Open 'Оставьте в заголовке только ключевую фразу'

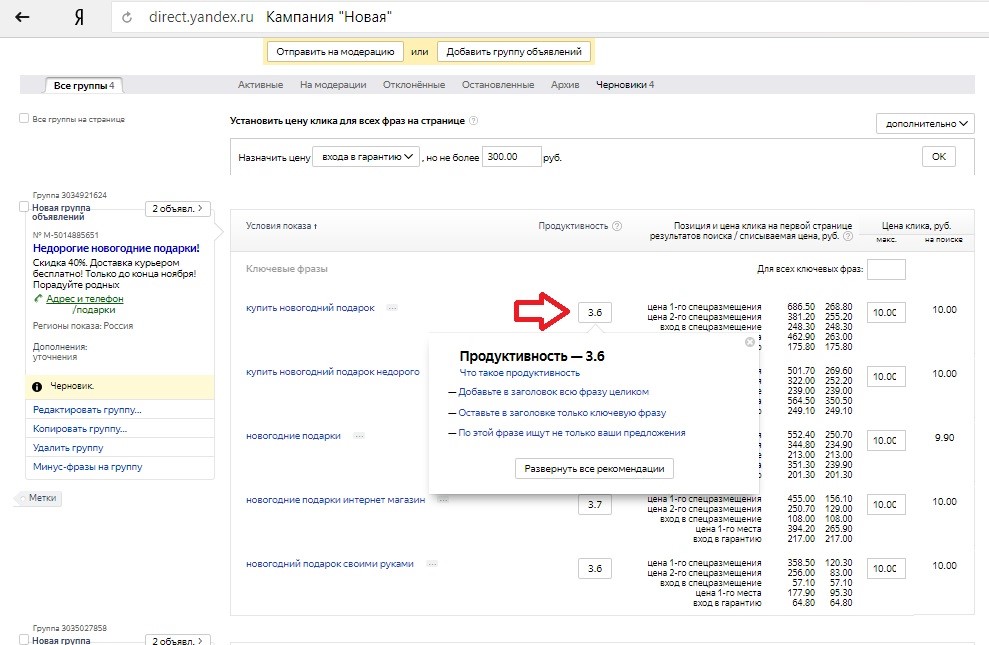562,412
